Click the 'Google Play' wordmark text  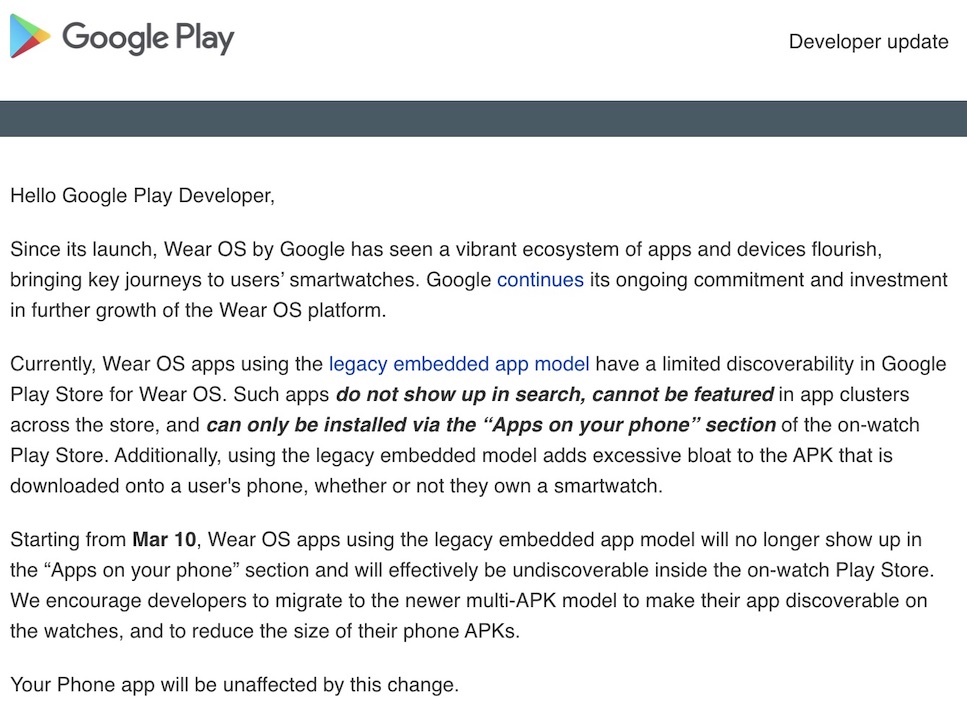[148, 38]
